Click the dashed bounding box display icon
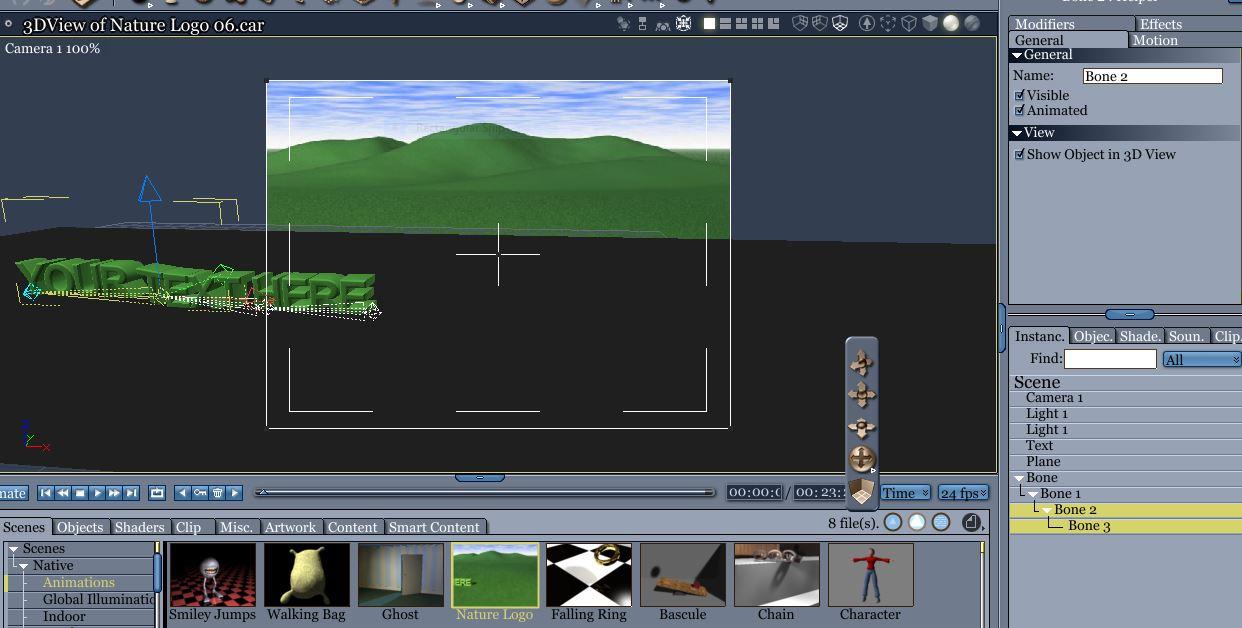This screenshot has width=1242, height=628. (x=887, y=23)
